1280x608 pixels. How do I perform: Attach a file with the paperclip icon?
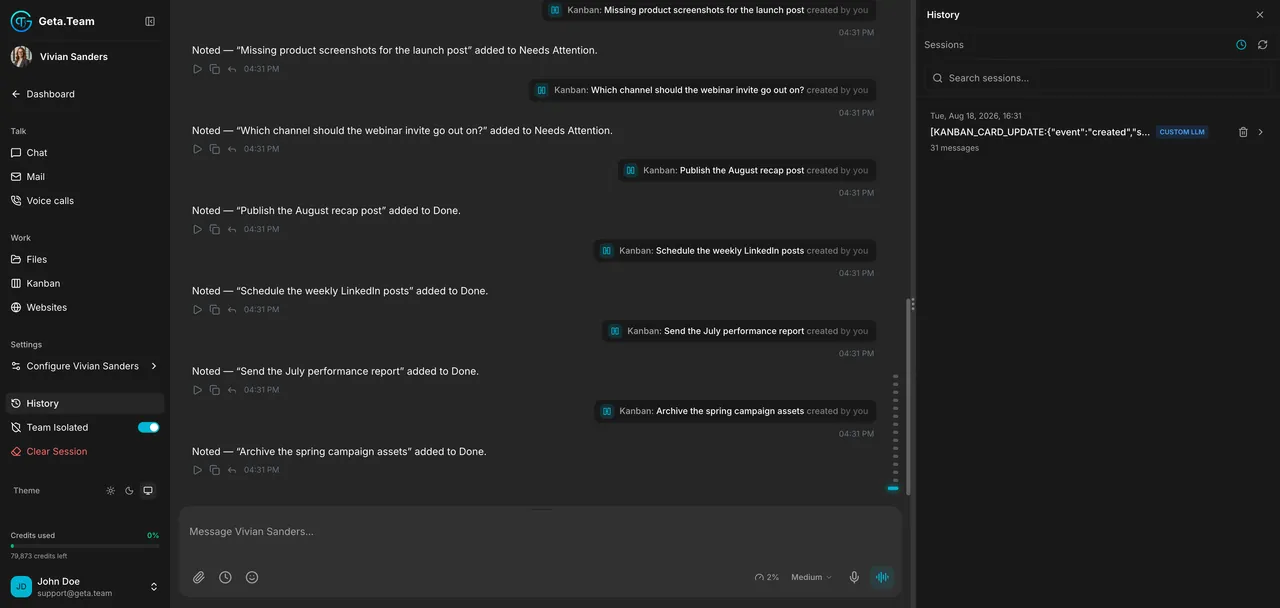point(199,577)
